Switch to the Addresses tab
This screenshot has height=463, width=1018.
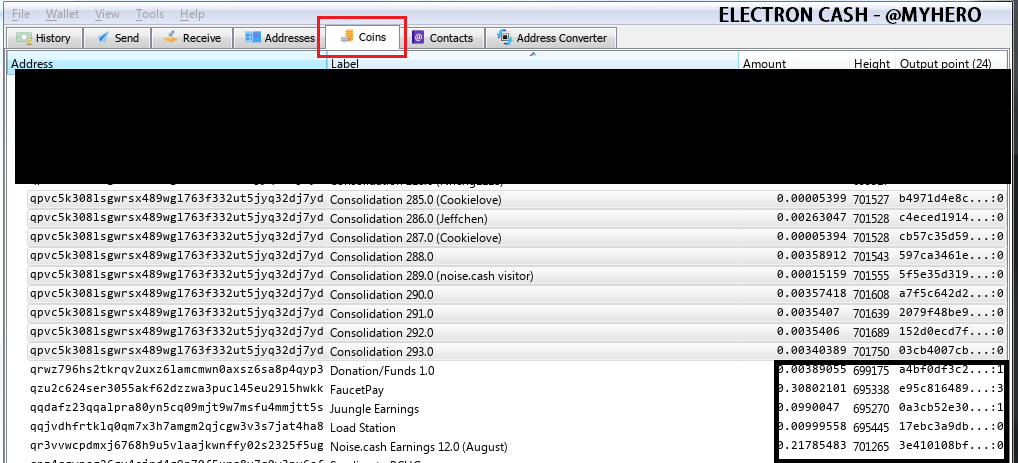point(279,38)
